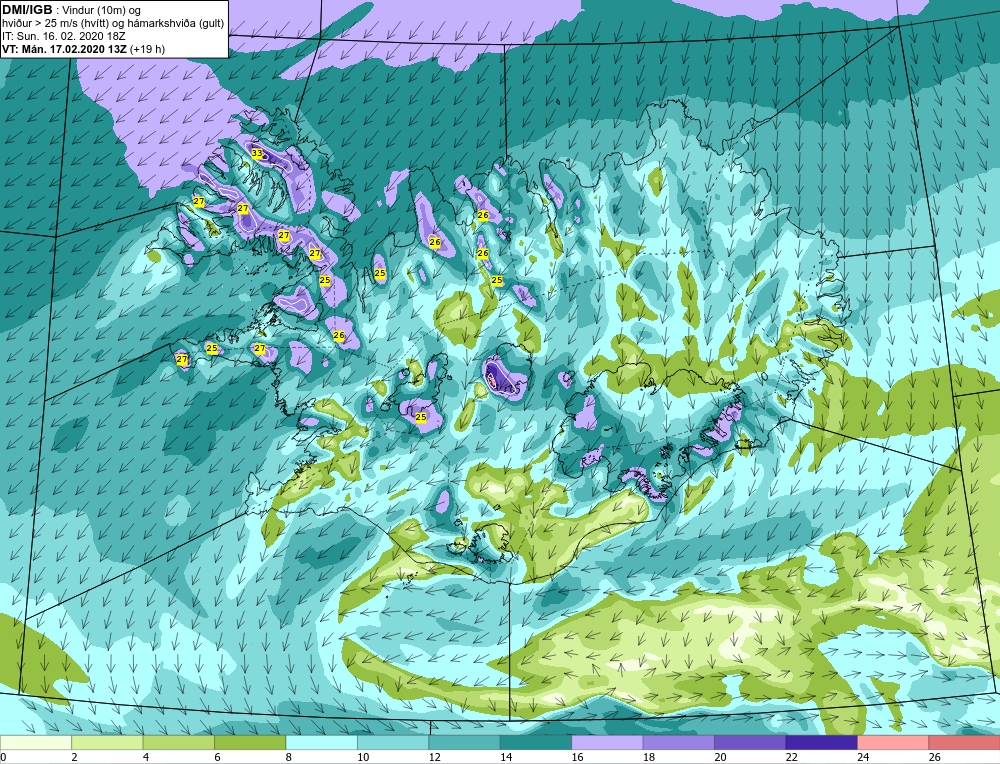1000x764 pixels.
Task: Click the legend scale value 0
Action: pyautogui.click(x=3, y=758)
